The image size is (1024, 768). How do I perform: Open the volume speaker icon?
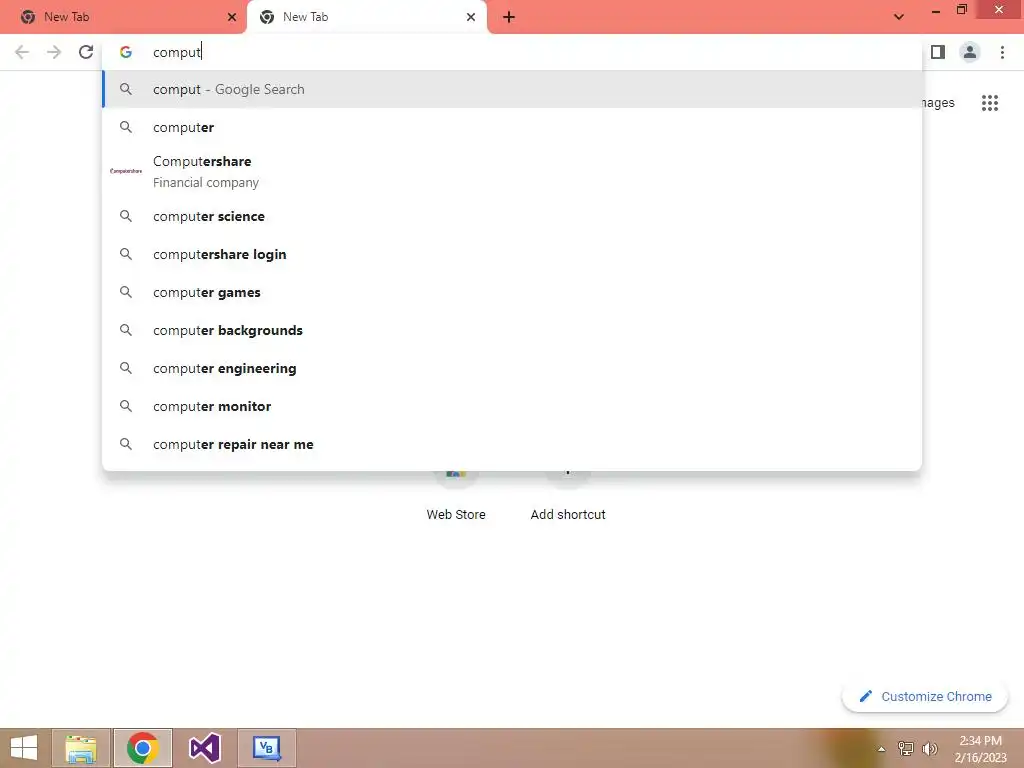click(929, 748)
